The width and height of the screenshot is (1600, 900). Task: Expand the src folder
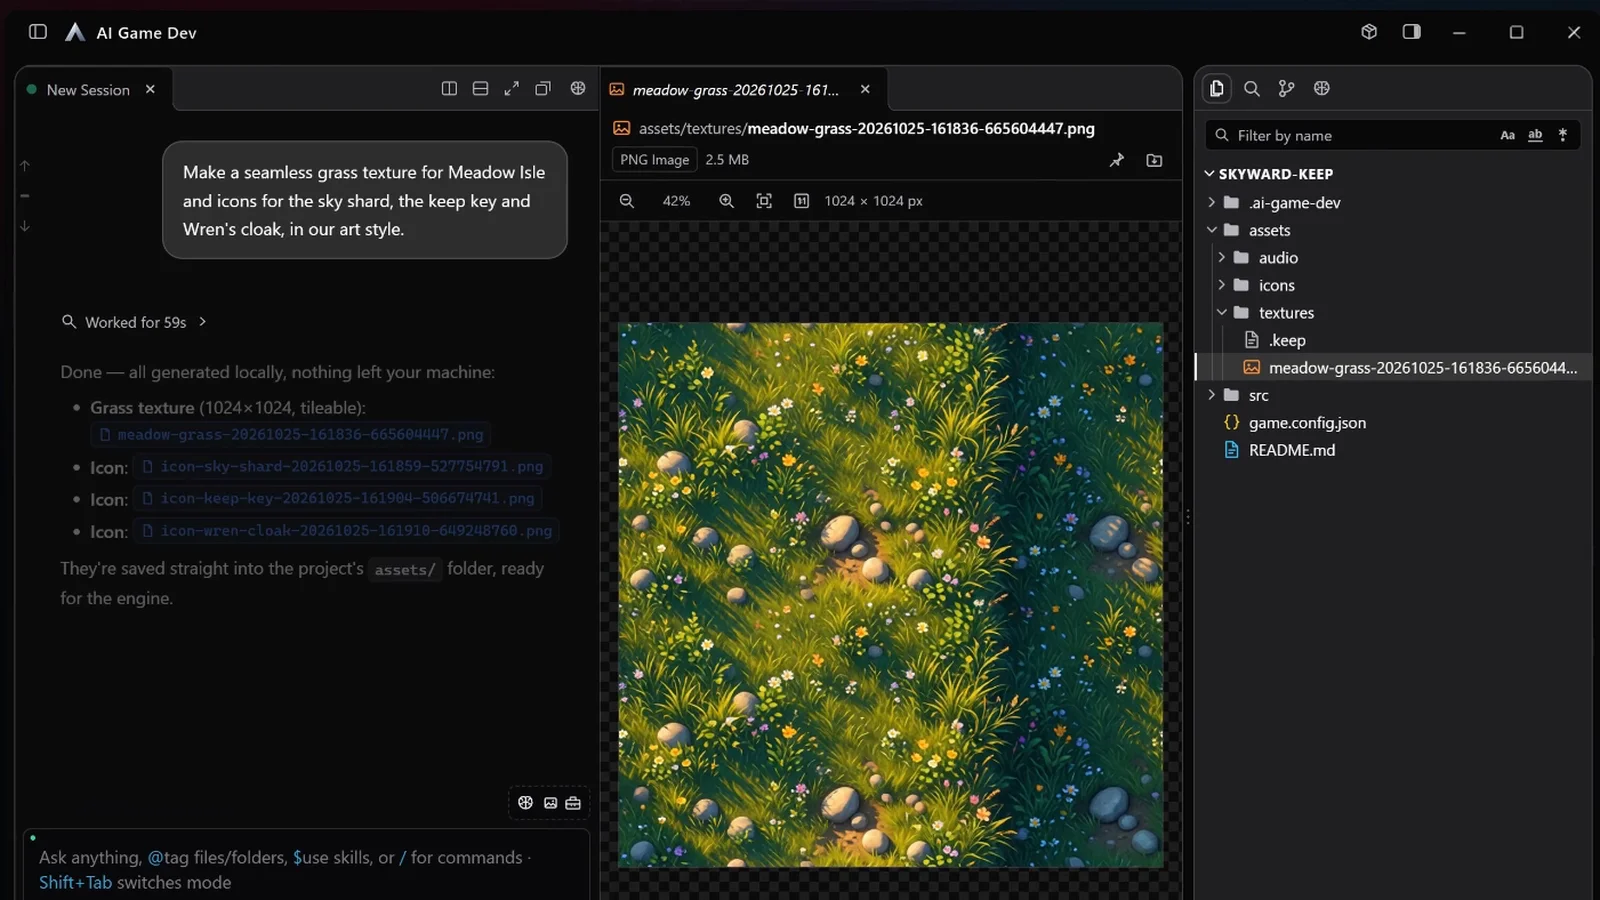click(1212, 395)
